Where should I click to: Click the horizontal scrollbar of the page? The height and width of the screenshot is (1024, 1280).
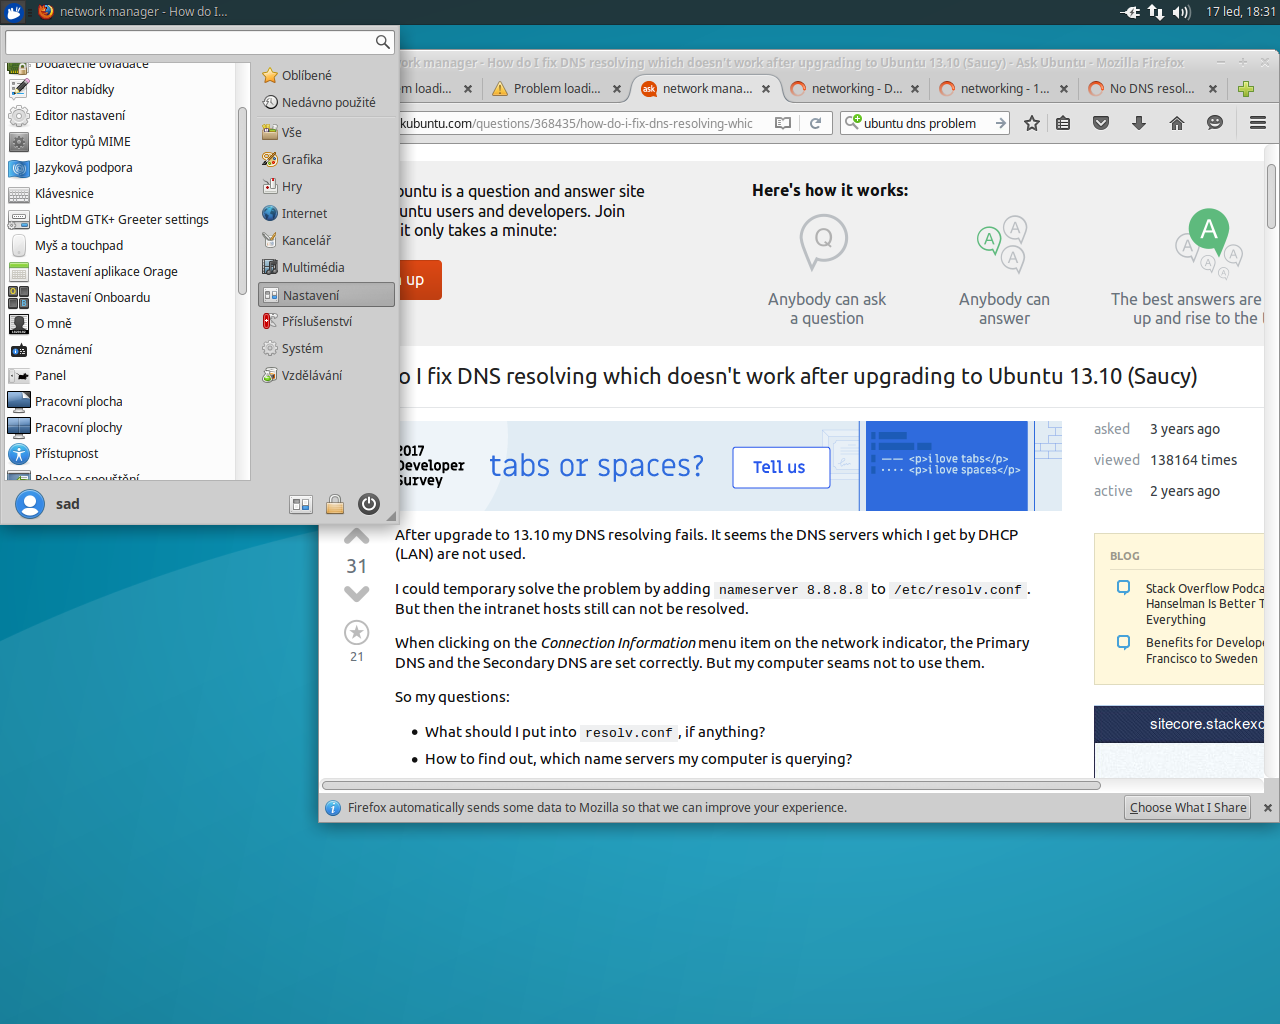tap(710, 785)
